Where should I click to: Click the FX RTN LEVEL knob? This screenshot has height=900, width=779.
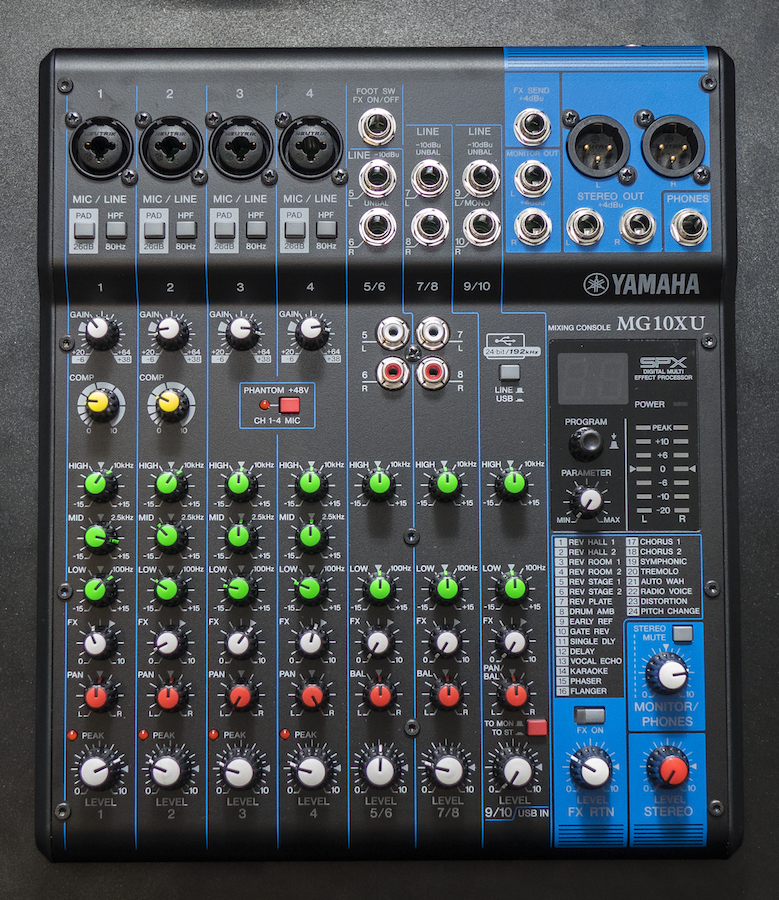(593, 770)
